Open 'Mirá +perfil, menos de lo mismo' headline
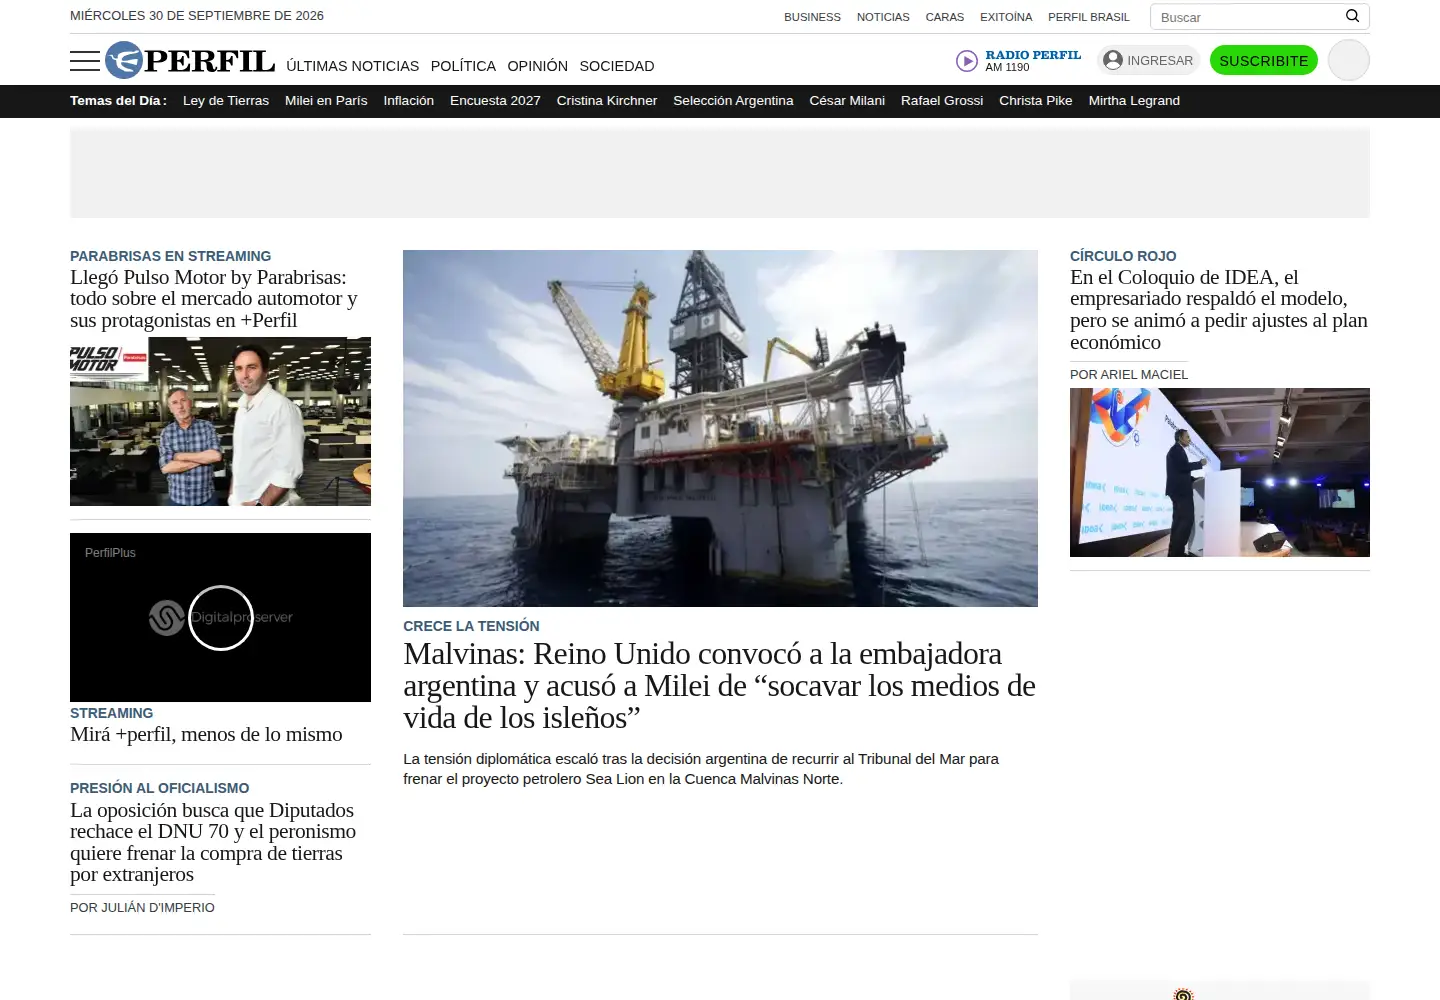Image resolution: width=1440 pixels, height=1000 pixels. [206, 734]
